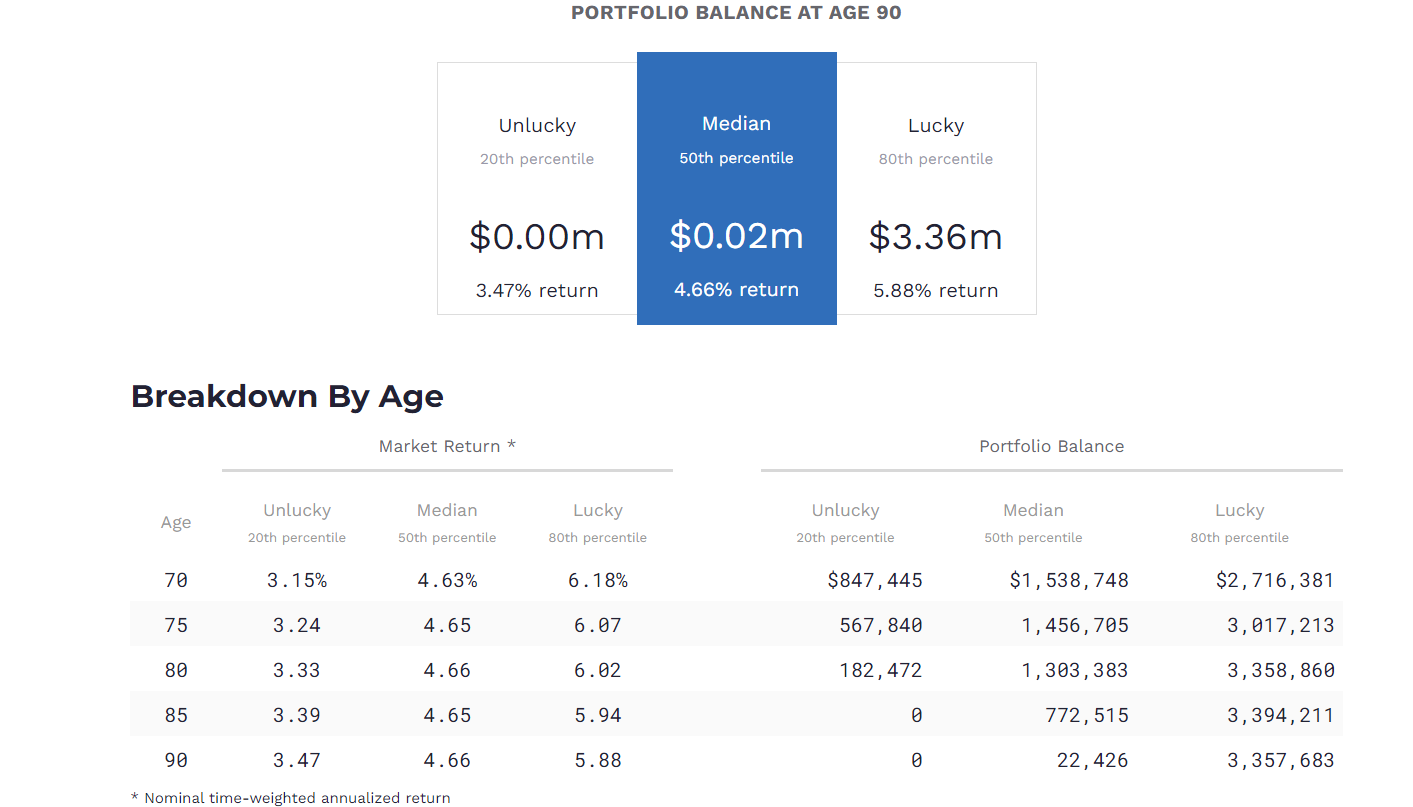Click the "$0.00m" Unlucky balance figure
Image resolution: width=1413 pixels, height=807 pixels.
[537, 236]
